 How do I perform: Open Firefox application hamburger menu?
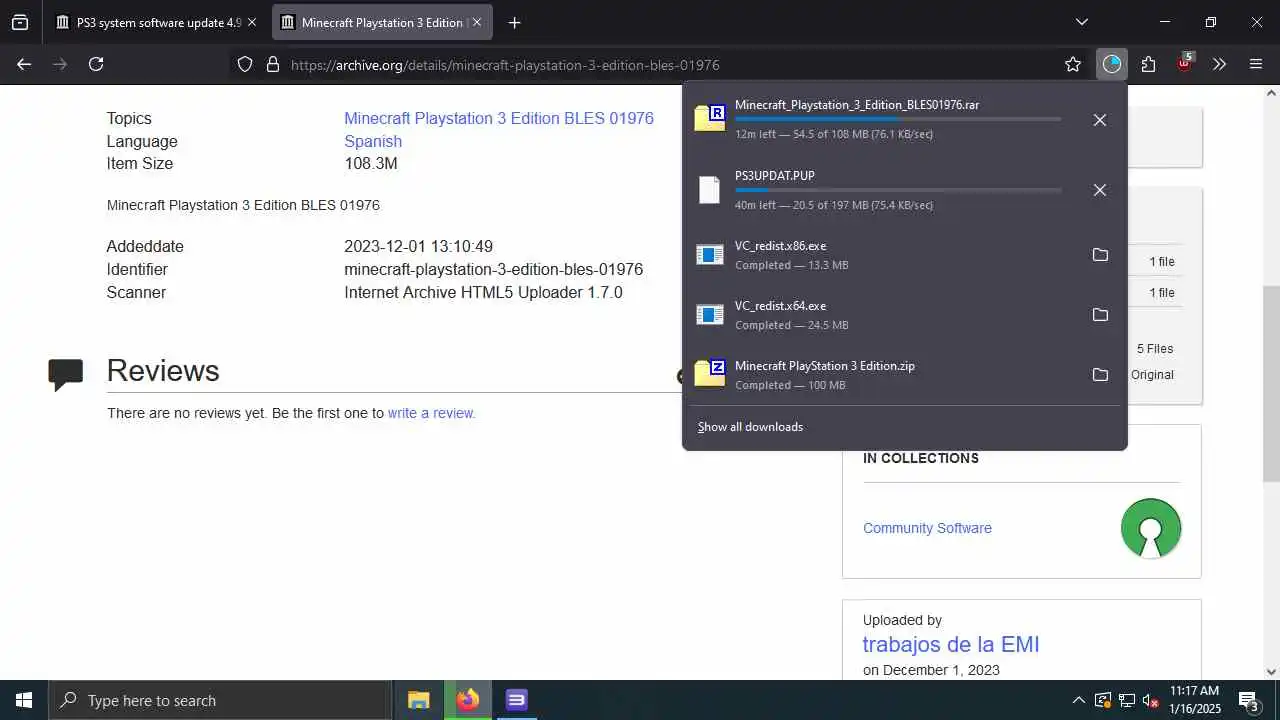(x=1256, y=64)
